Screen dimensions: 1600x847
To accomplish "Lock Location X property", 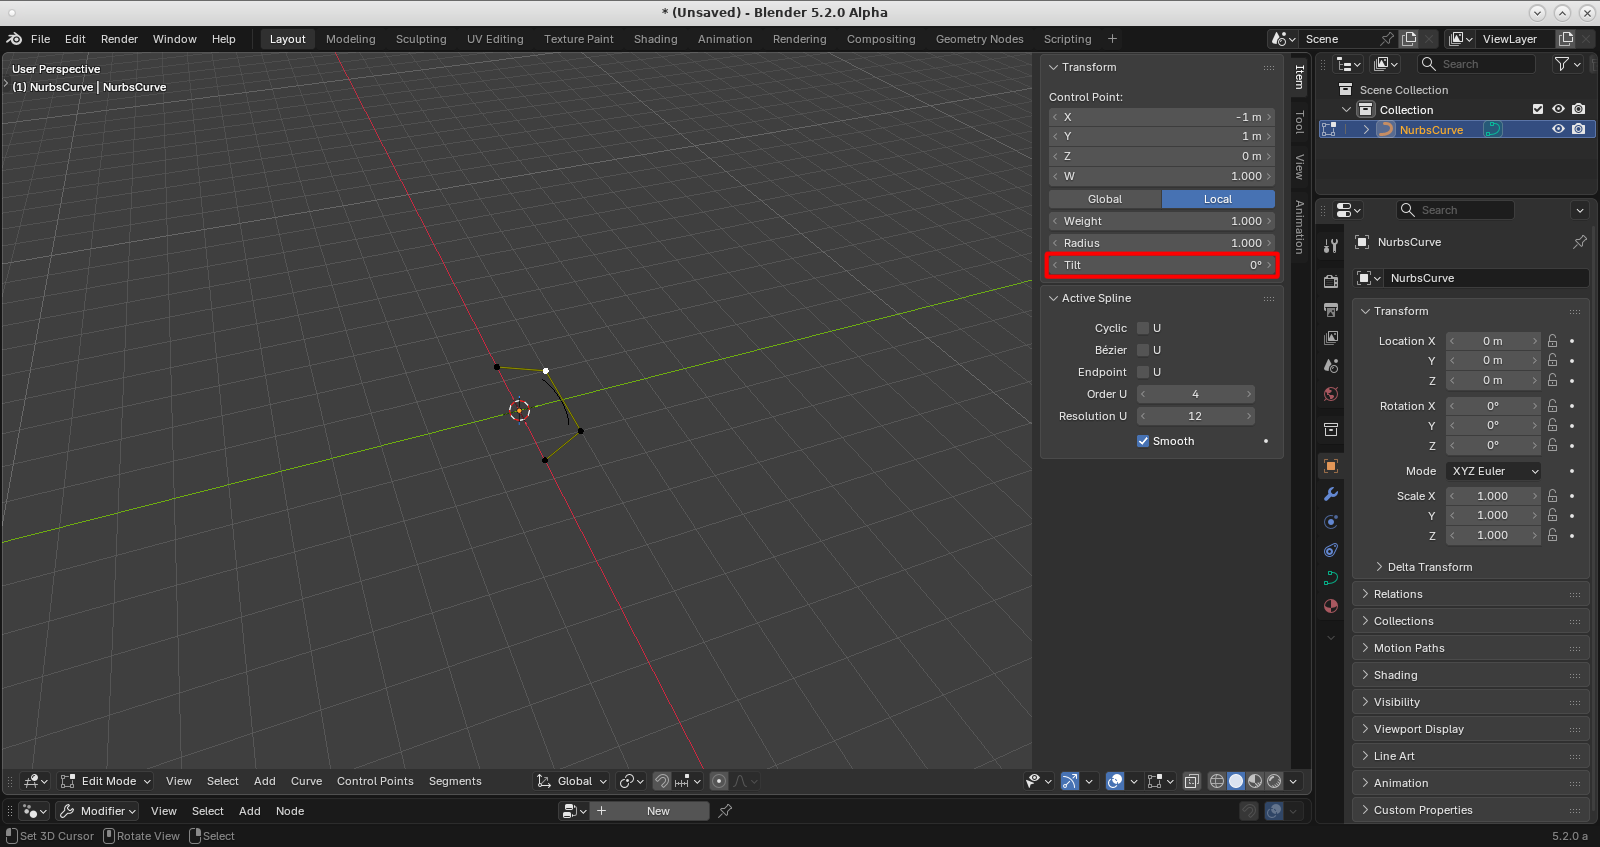I will (1553, 341).
